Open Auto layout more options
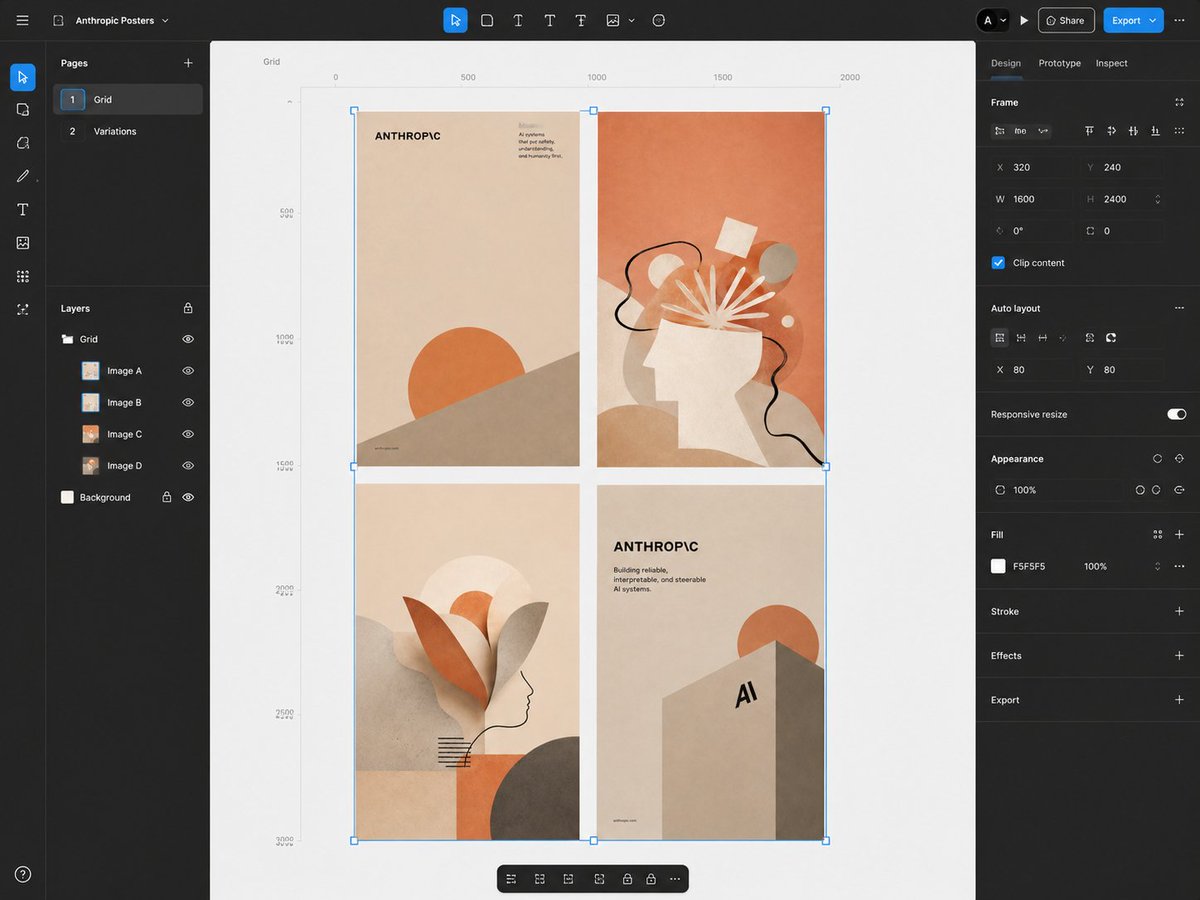Image resolution: width=1200 pixels, height=900 pixels. 1180,308
